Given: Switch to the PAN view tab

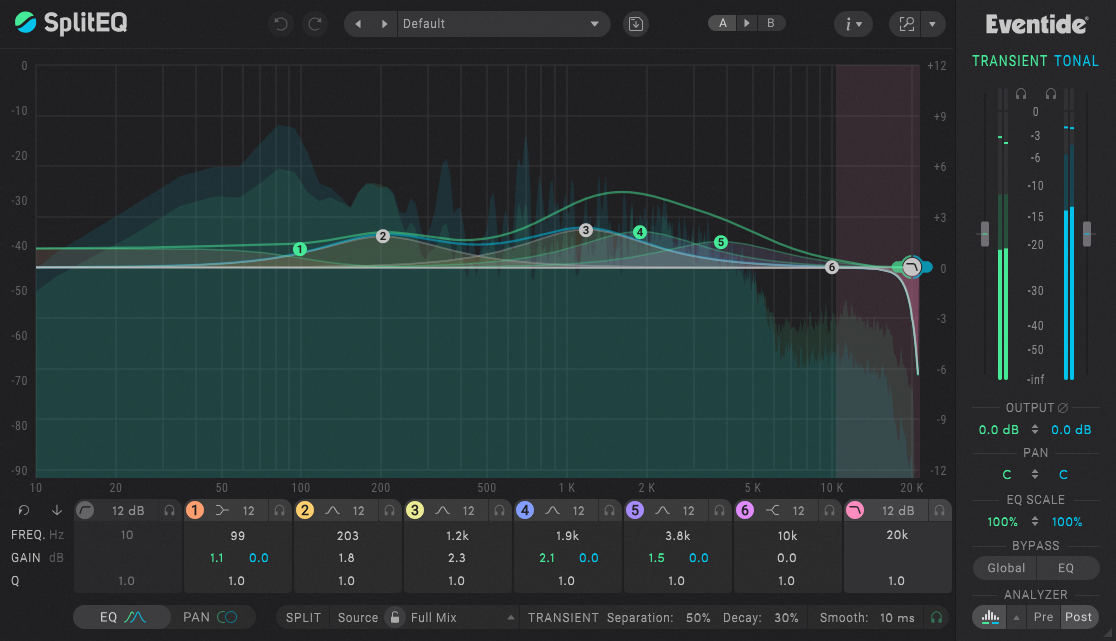Looking at the screenshot, I should (210, 617).
